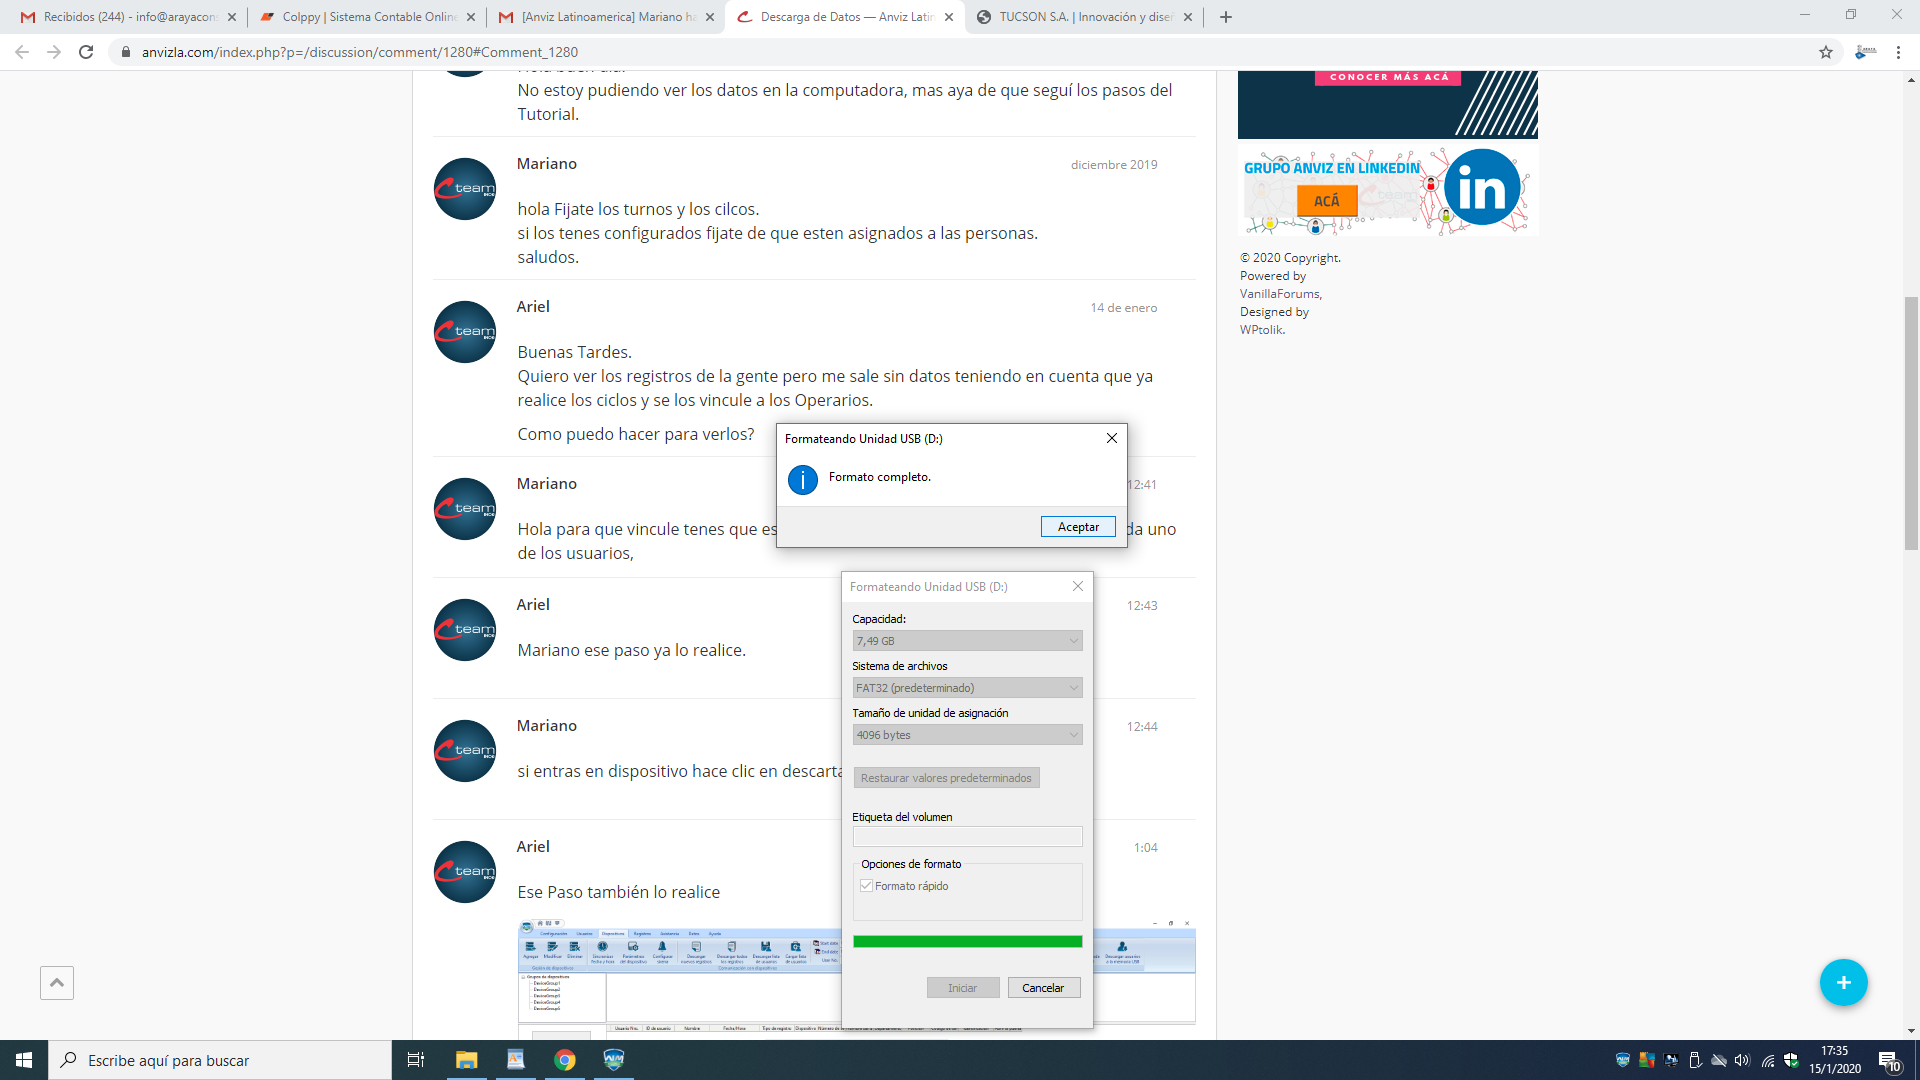1920x1080 pixels.
Task: Click the CONOCER MÁS ACÁ banner label
Action: coord(1388,77)
